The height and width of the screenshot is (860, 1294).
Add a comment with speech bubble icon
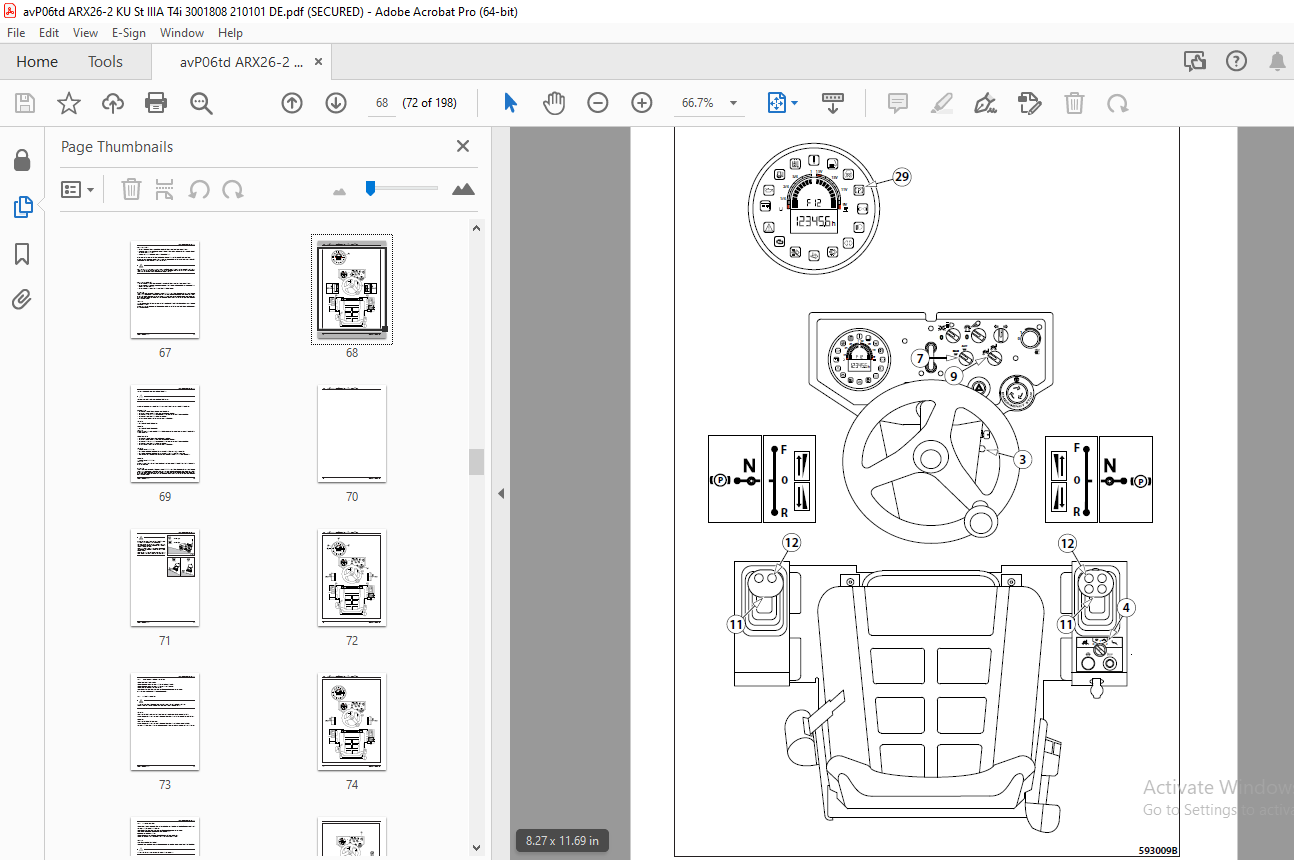tap(898, 103)
